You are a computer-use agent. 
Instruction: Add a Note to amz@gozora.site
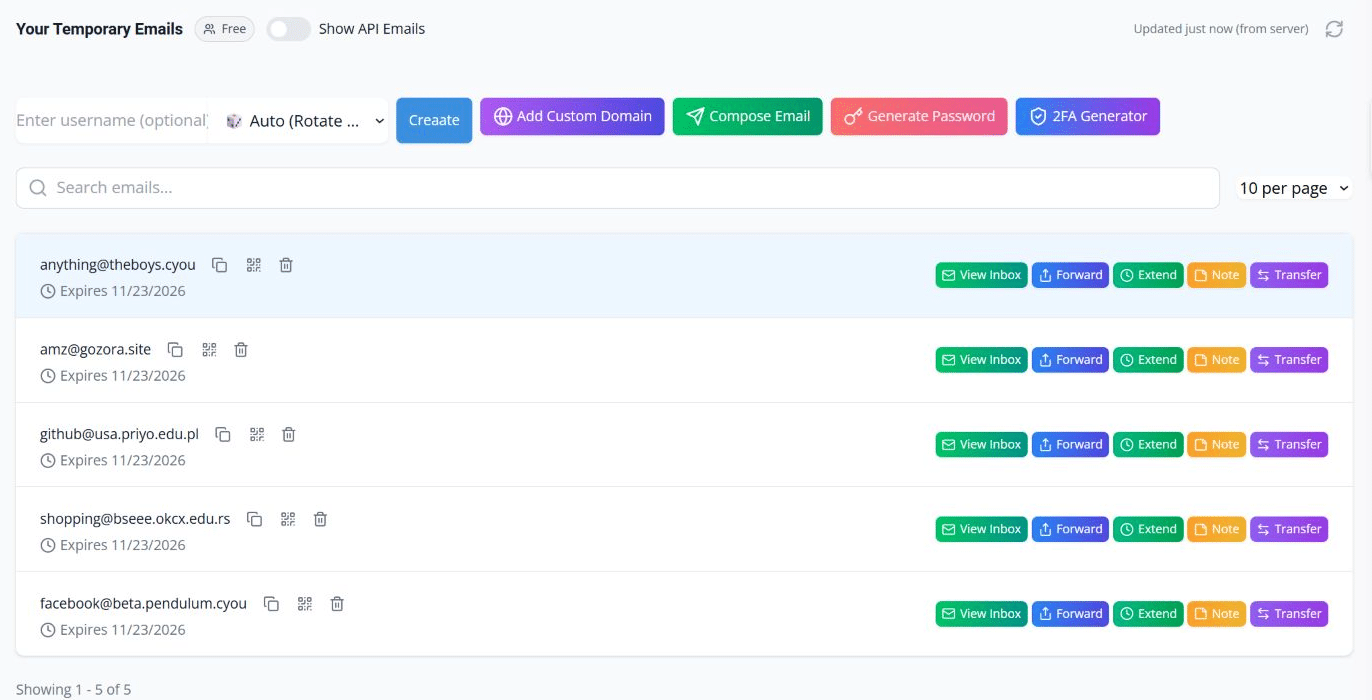pyautogui.click(x=1216, y=360)
